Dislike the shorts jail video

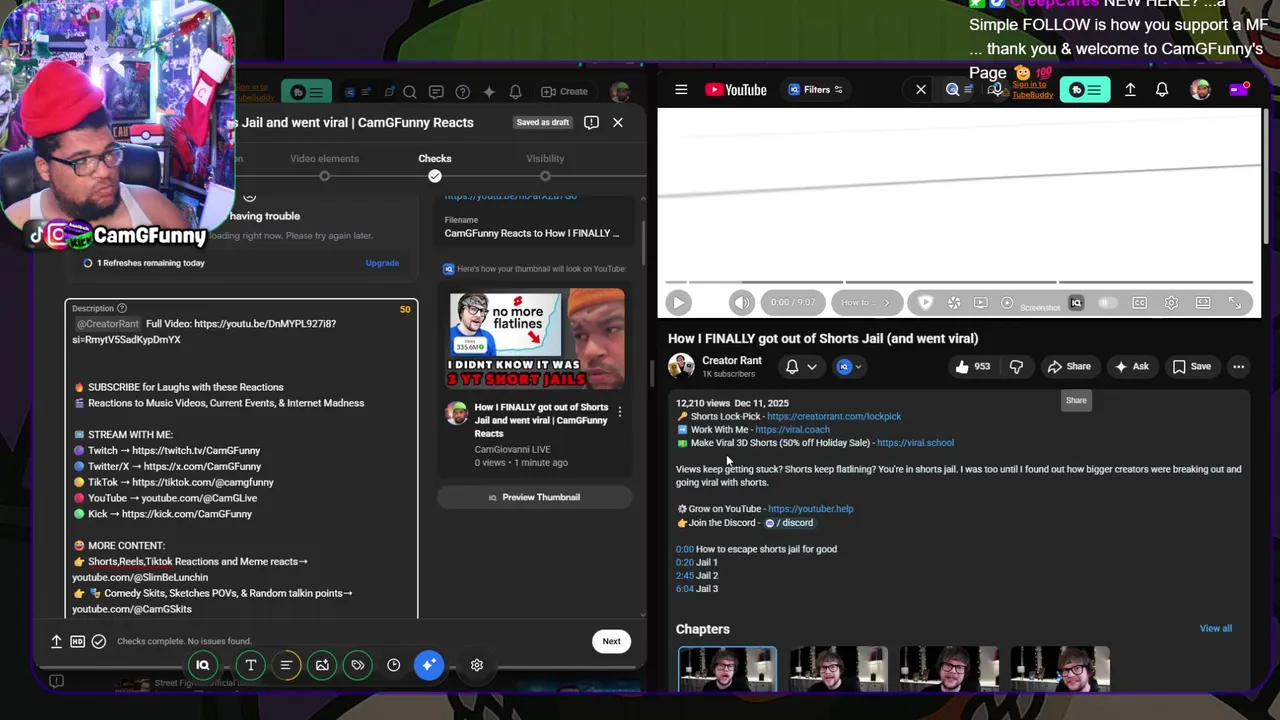pyautogui.click(x=1016, y=367)
